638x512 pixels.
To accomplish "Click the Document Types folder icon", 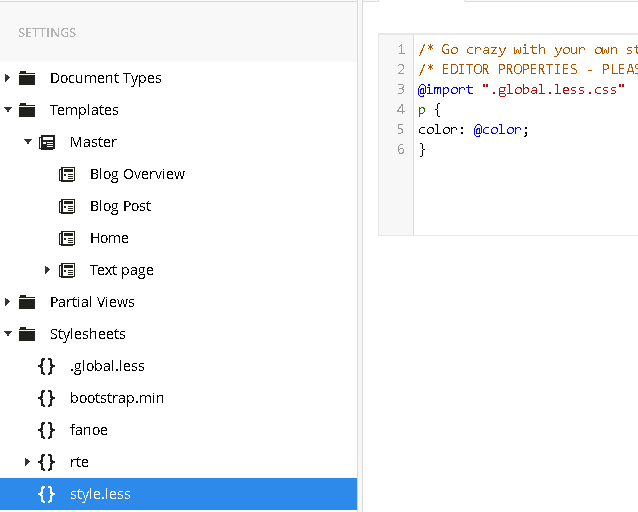I will point(27,78).
